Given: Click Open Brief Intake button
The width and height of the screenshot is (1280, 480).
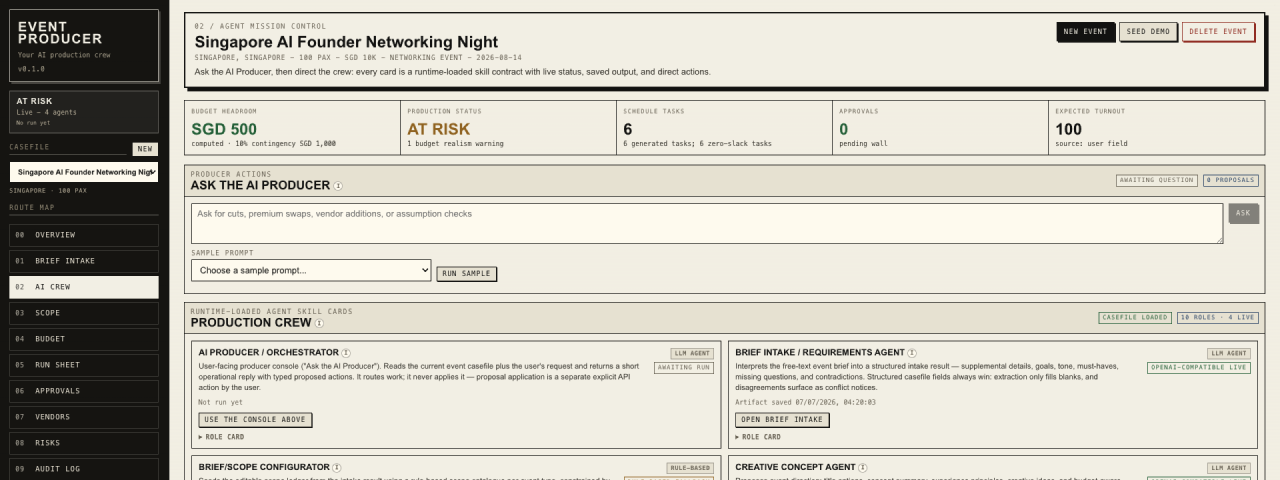Looking at the screenshot, I should pyautogui.click(x=782, y=420).
